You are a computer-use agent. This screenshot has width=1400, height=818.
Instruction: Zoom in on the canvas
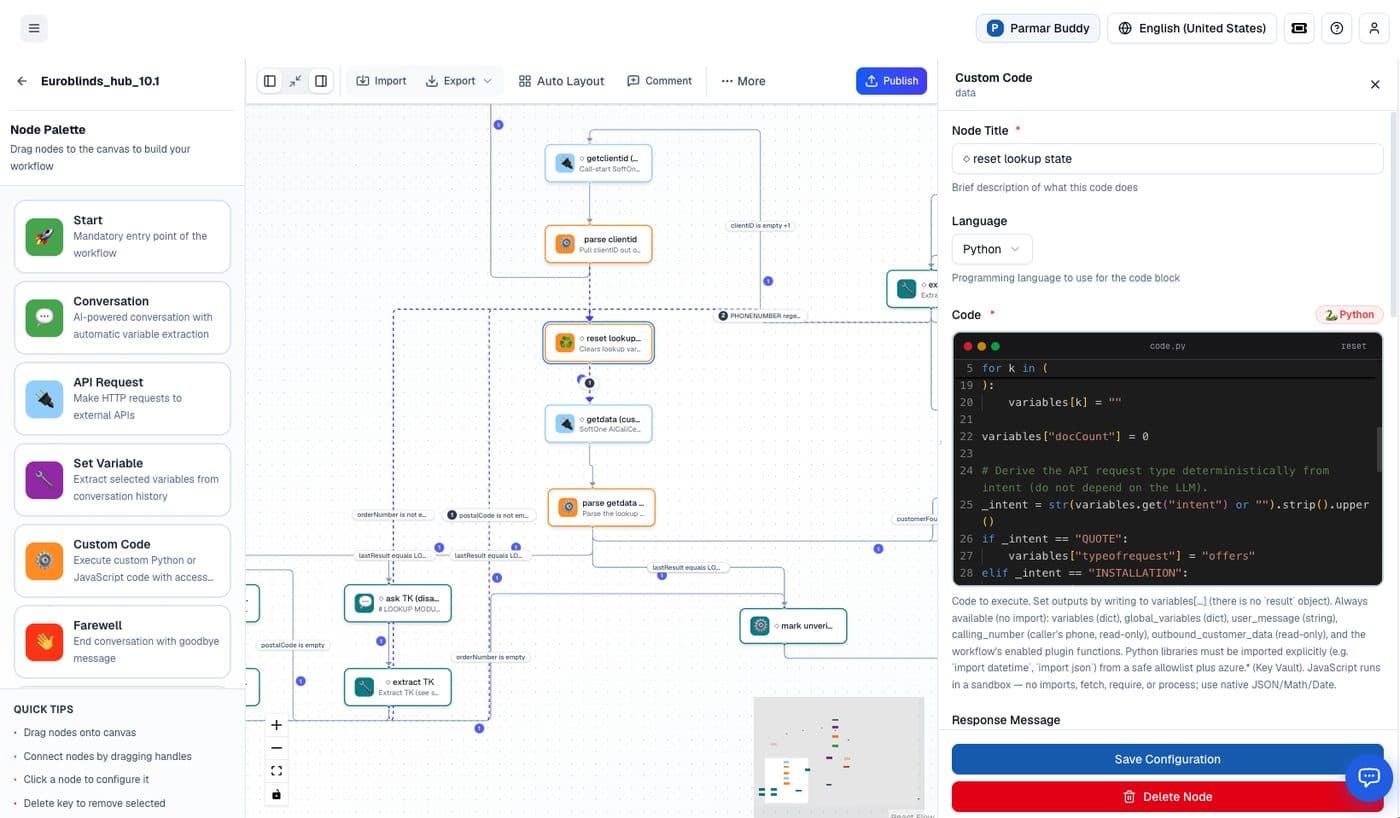pyautogui.click(x=277, y=725)
